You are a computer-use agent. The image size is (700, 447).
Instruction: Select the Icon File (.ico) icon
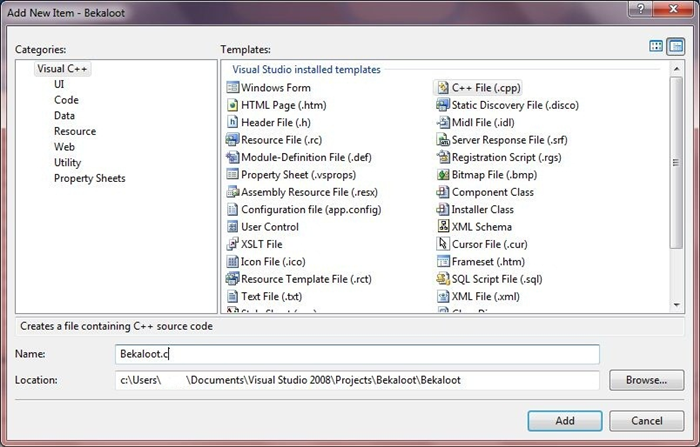coord(233,262)
